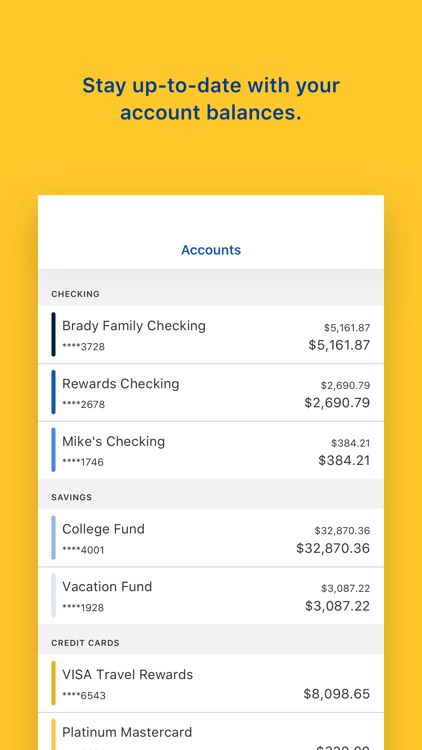Open the Vacation Fund account

pos(211,596)
